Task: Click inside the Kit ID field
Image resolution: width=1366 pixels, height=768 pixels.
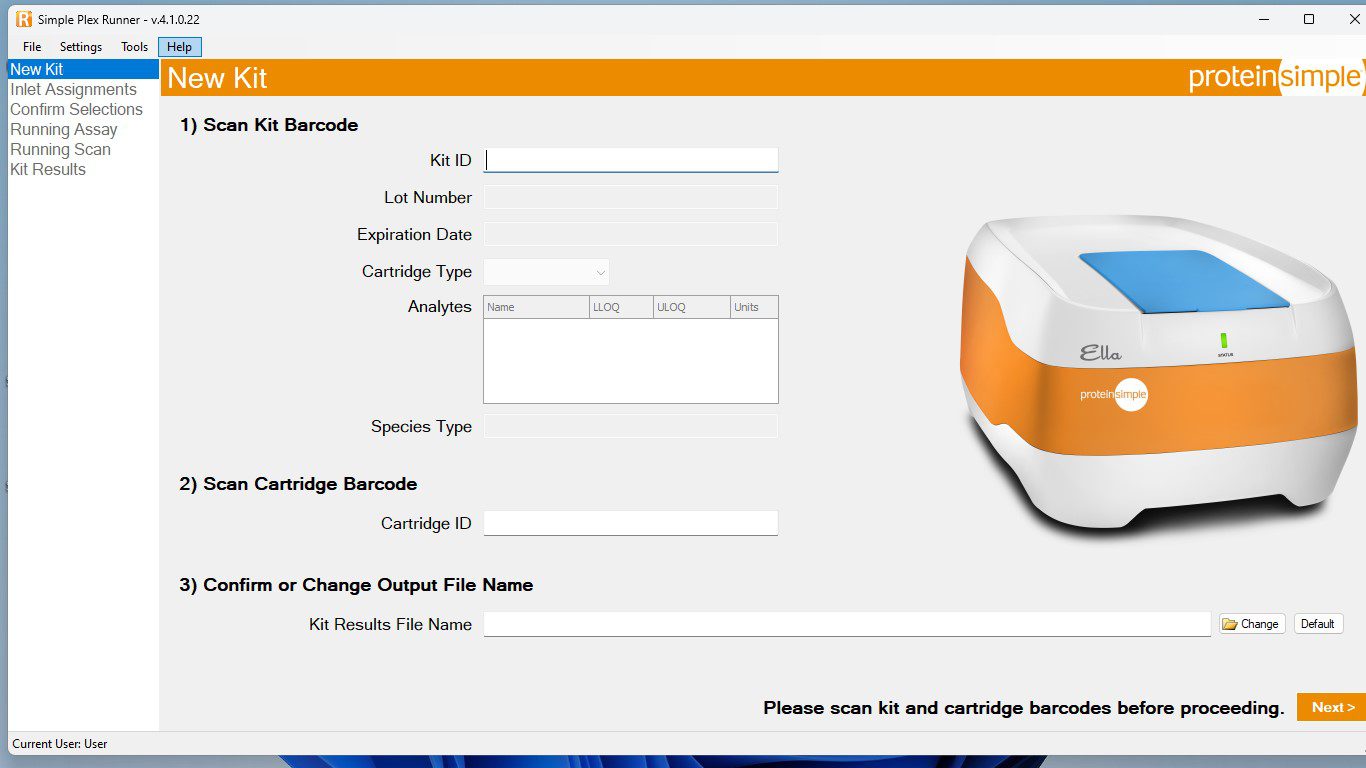Action: [630, 159]
